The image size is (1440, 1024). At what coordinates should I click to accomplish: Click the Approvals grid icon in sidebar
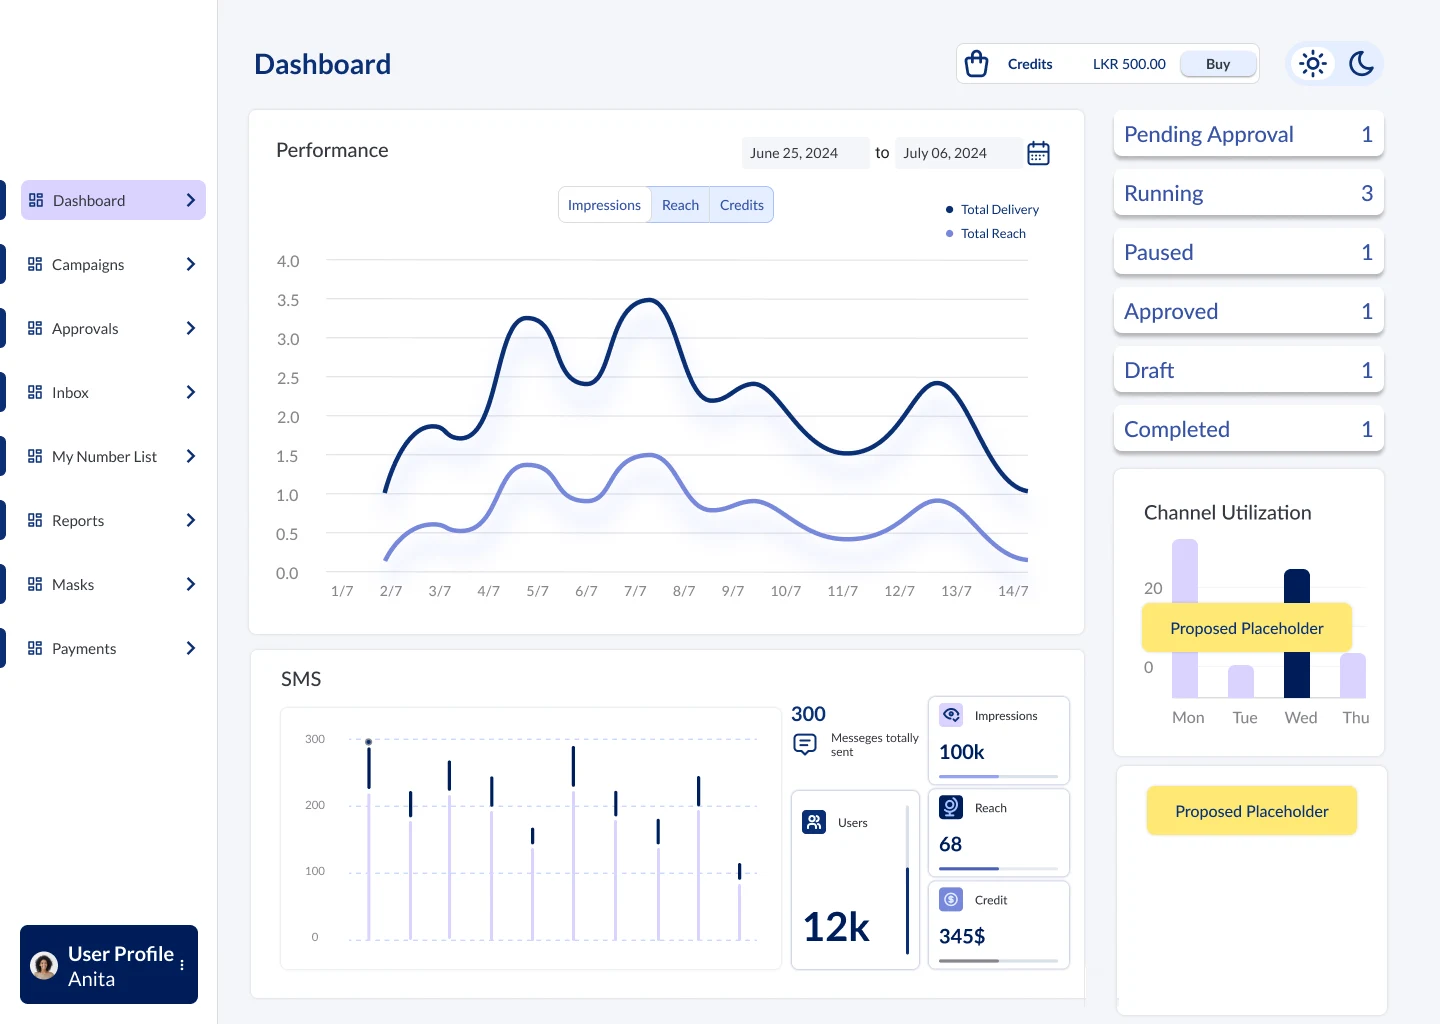click(x=35, y=328)
